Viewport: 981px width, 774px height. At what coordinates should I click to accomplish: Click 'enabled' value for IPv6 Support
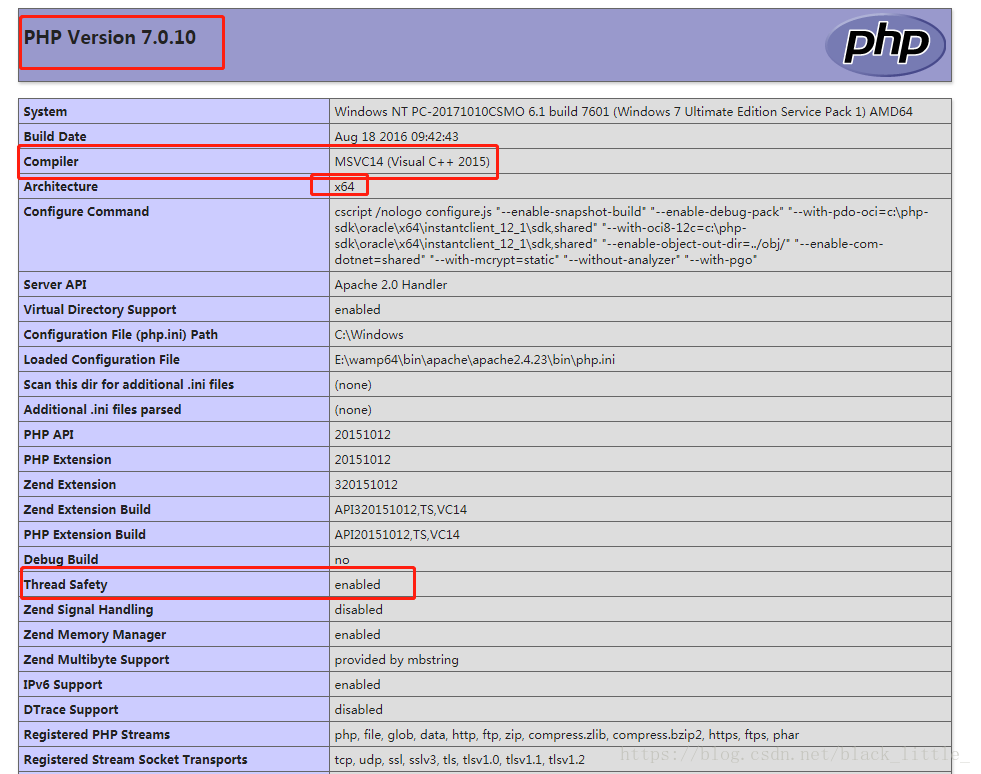(357, 685)
